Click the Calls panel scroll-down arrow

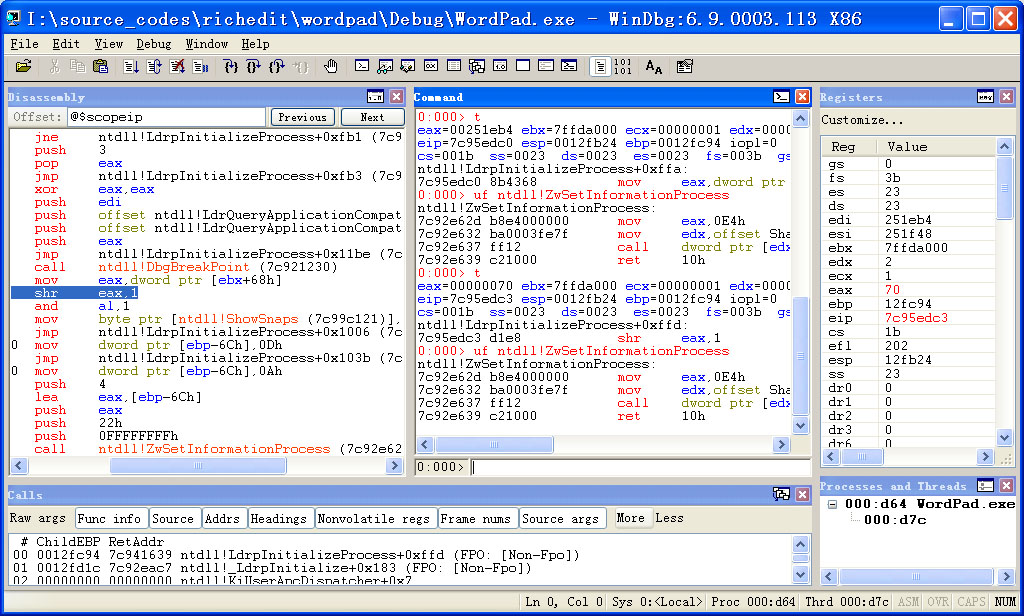[x=801, y=575]
